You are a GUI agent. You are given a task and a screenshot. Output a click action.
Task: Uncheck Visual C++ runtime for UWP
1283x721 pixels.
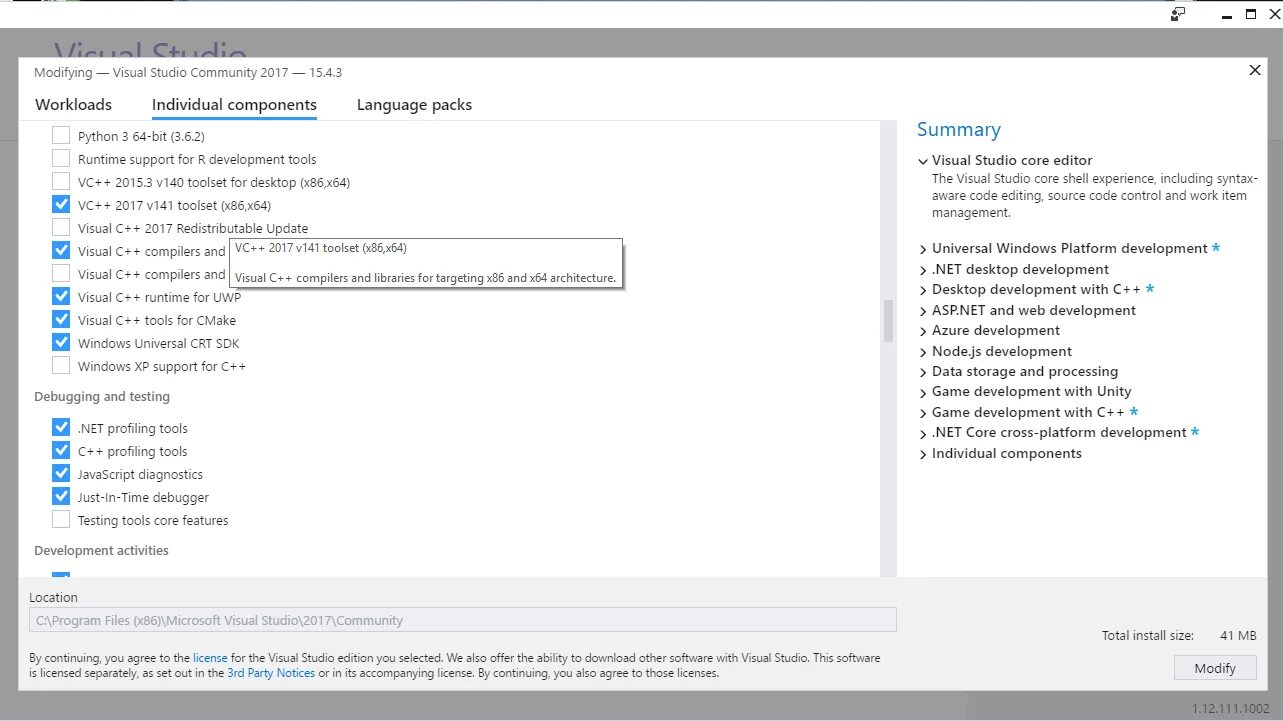(61, 297)
